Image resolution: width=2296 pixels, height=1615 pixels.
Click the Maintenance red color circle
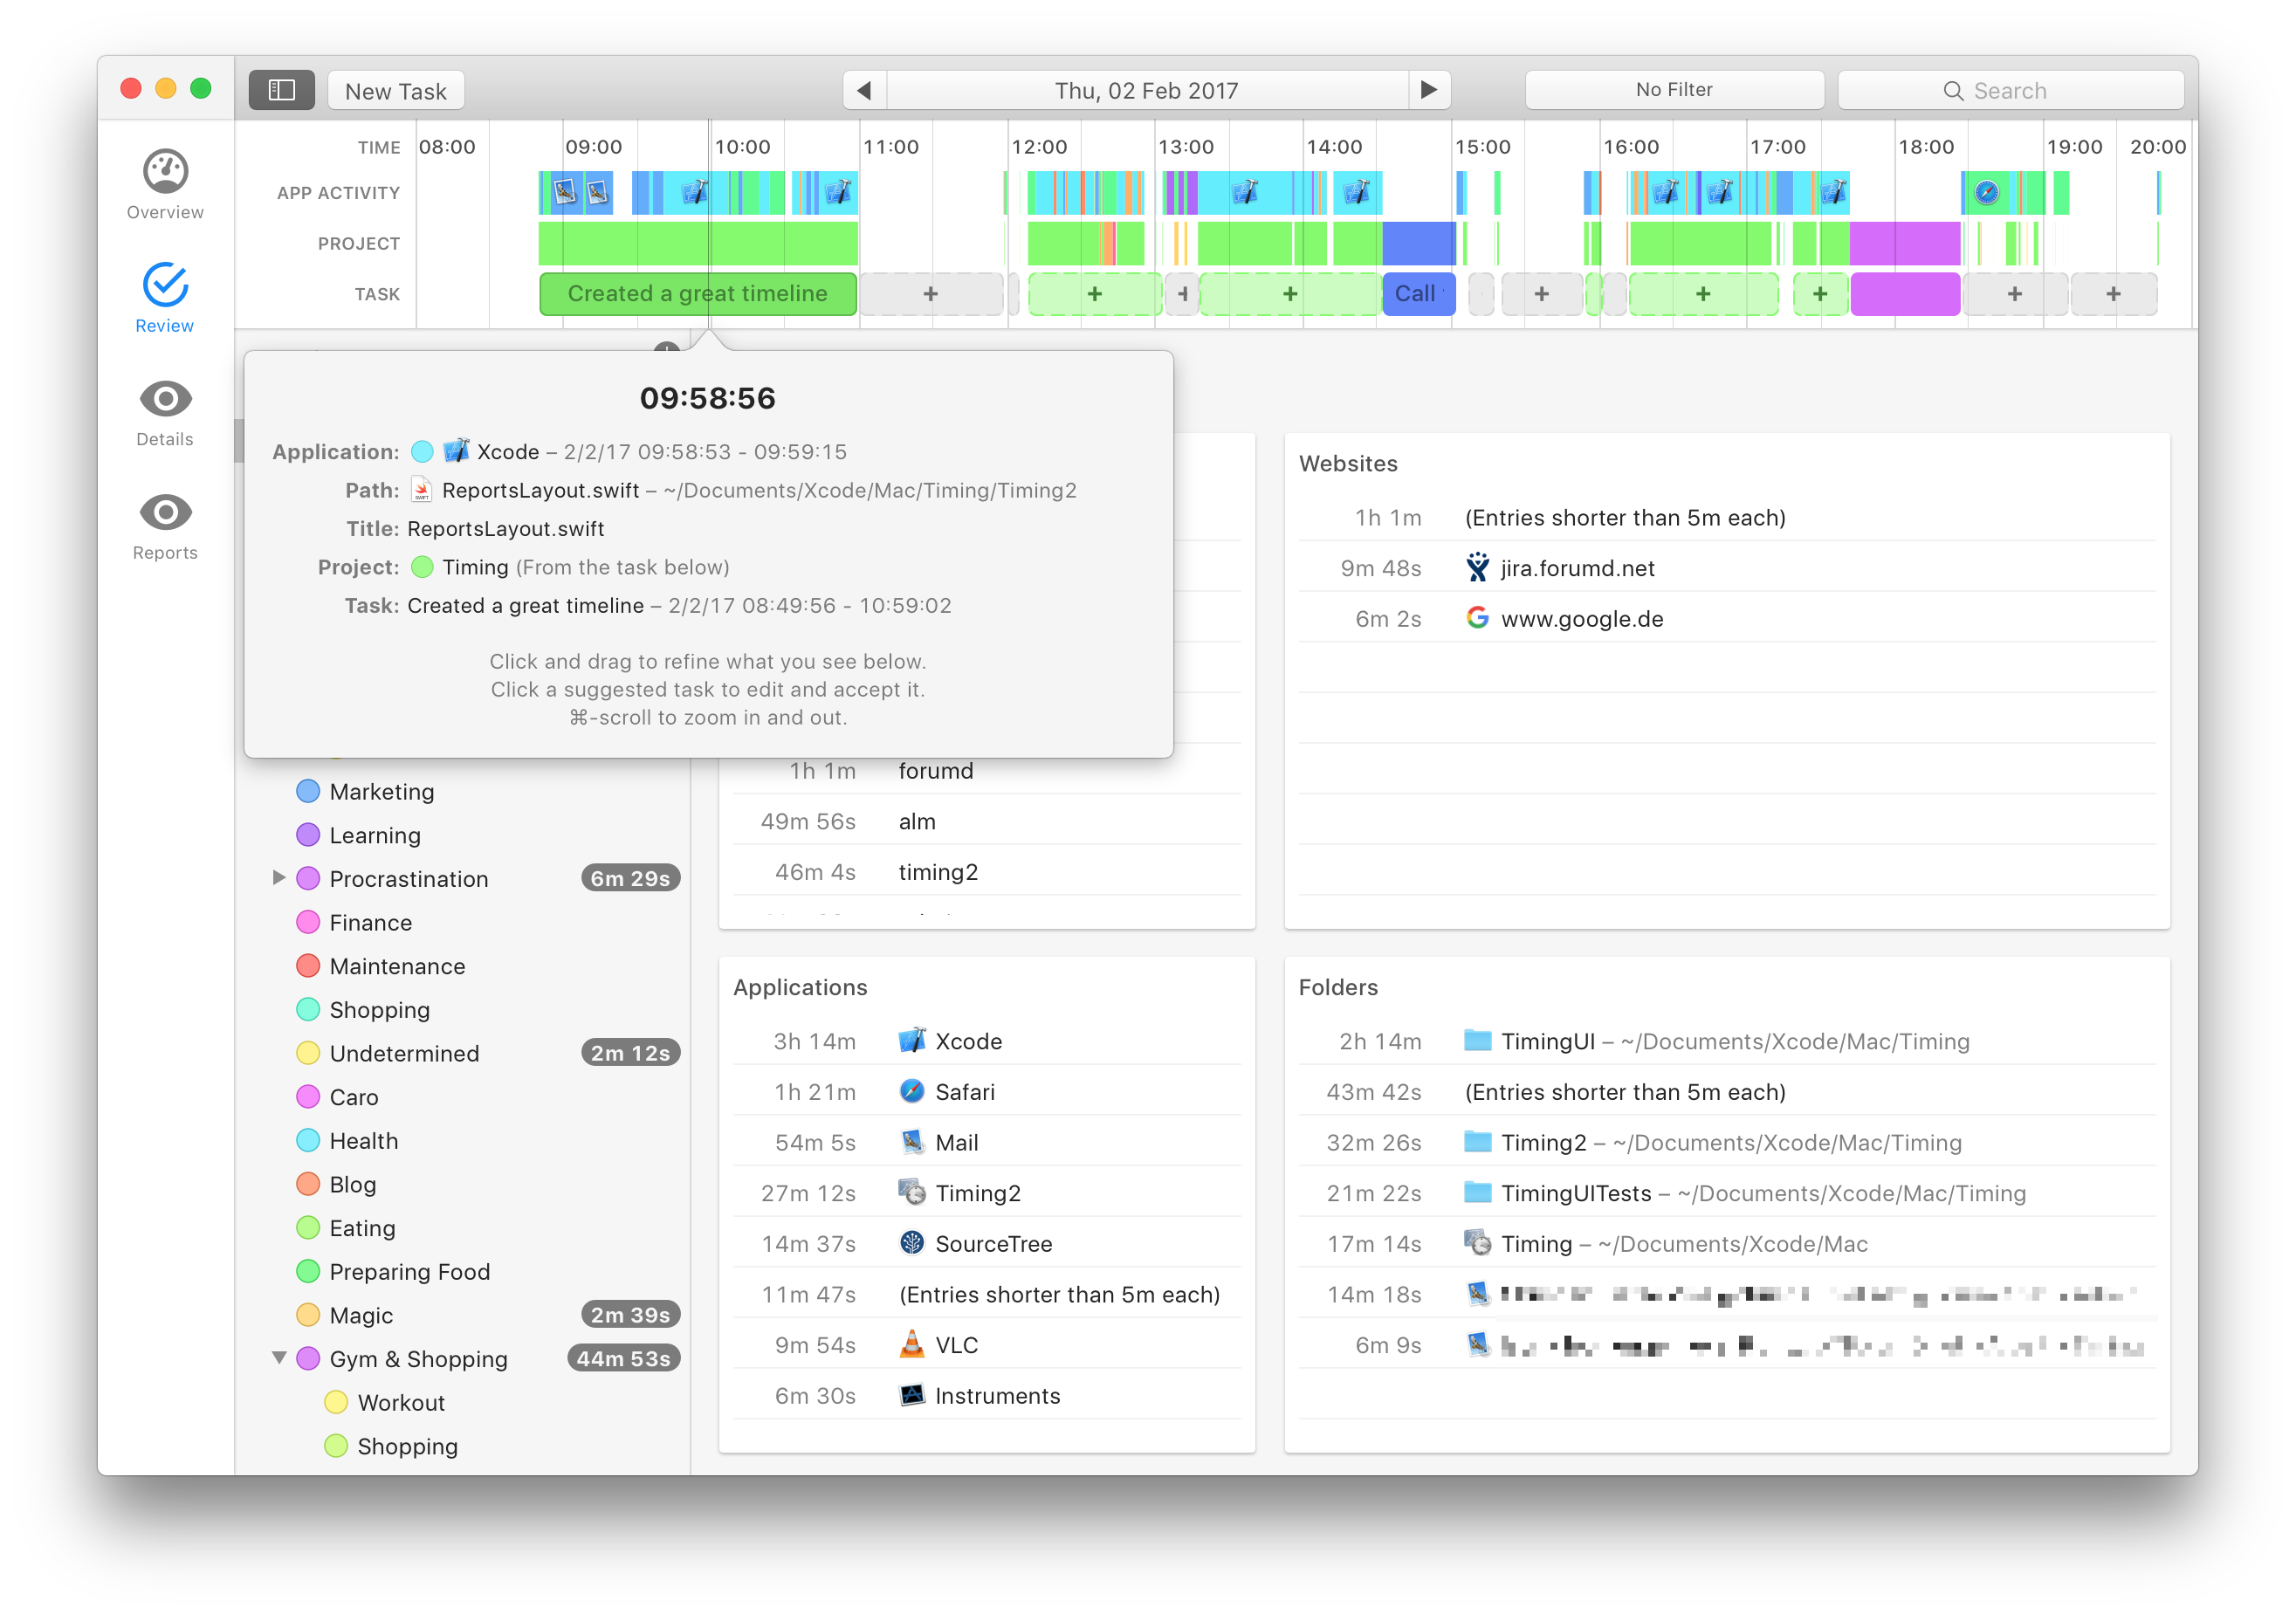[x=308, y=966]
